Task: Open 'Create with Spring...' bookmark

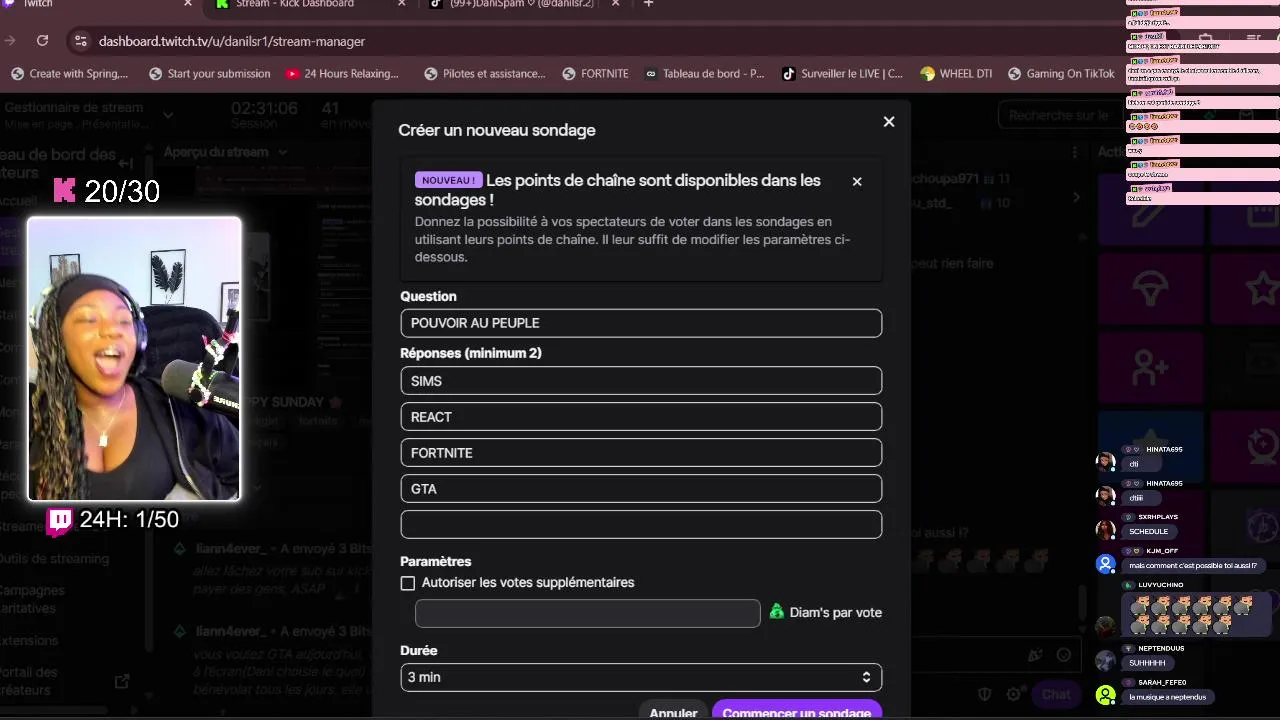Action: click(x=69, y=73)
